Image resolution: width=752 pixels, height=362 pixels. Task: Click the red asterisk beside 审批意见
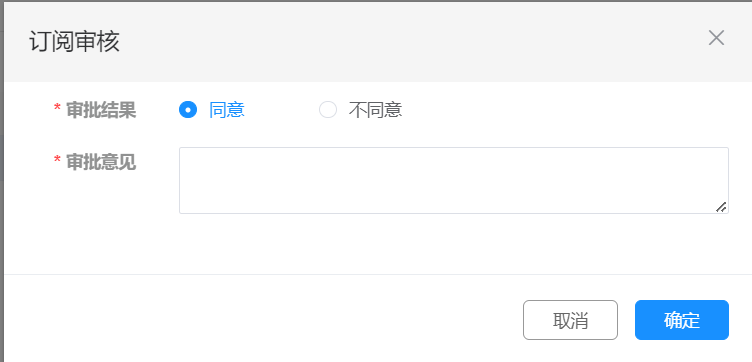[x=57, y=162]
